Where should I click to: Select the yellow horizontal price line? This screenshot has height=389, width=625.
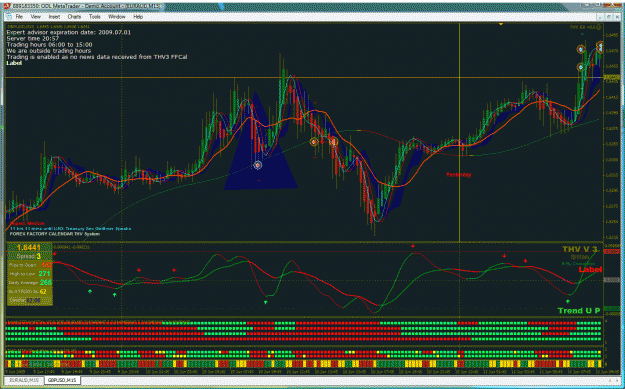tap(303, 77)
